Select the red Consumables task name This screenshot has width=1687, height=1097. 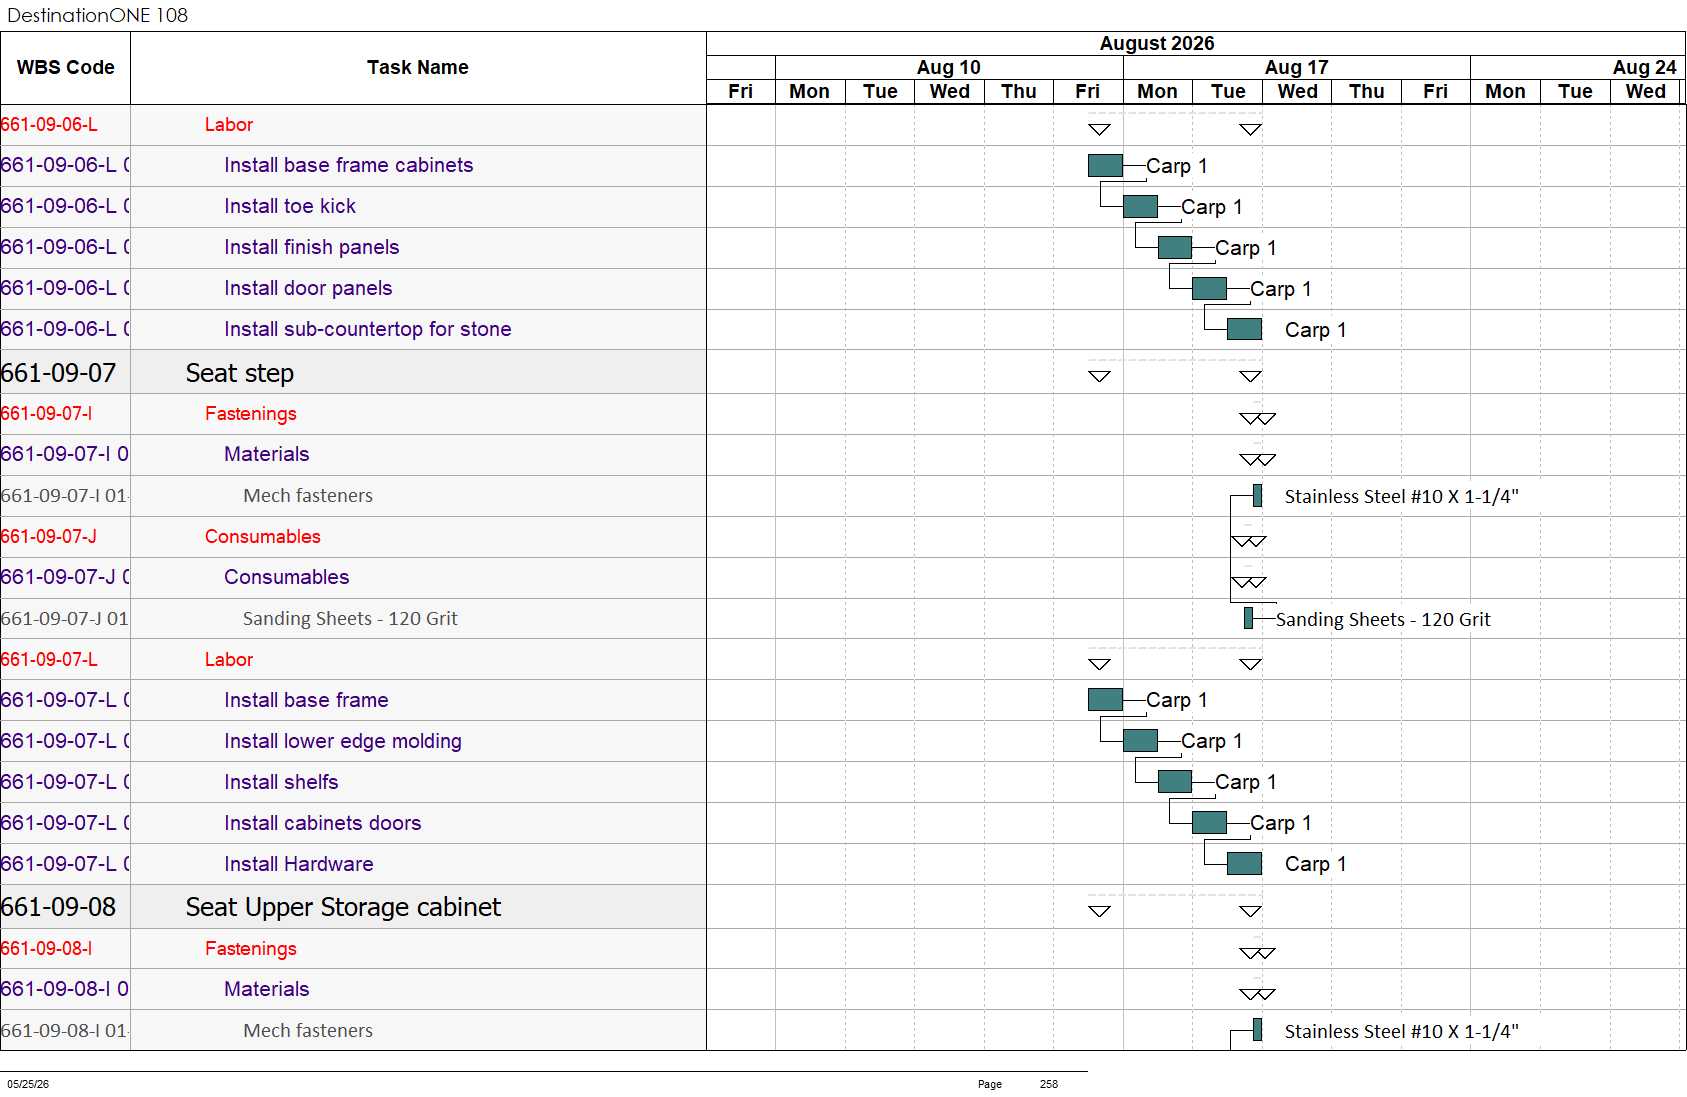262,537
